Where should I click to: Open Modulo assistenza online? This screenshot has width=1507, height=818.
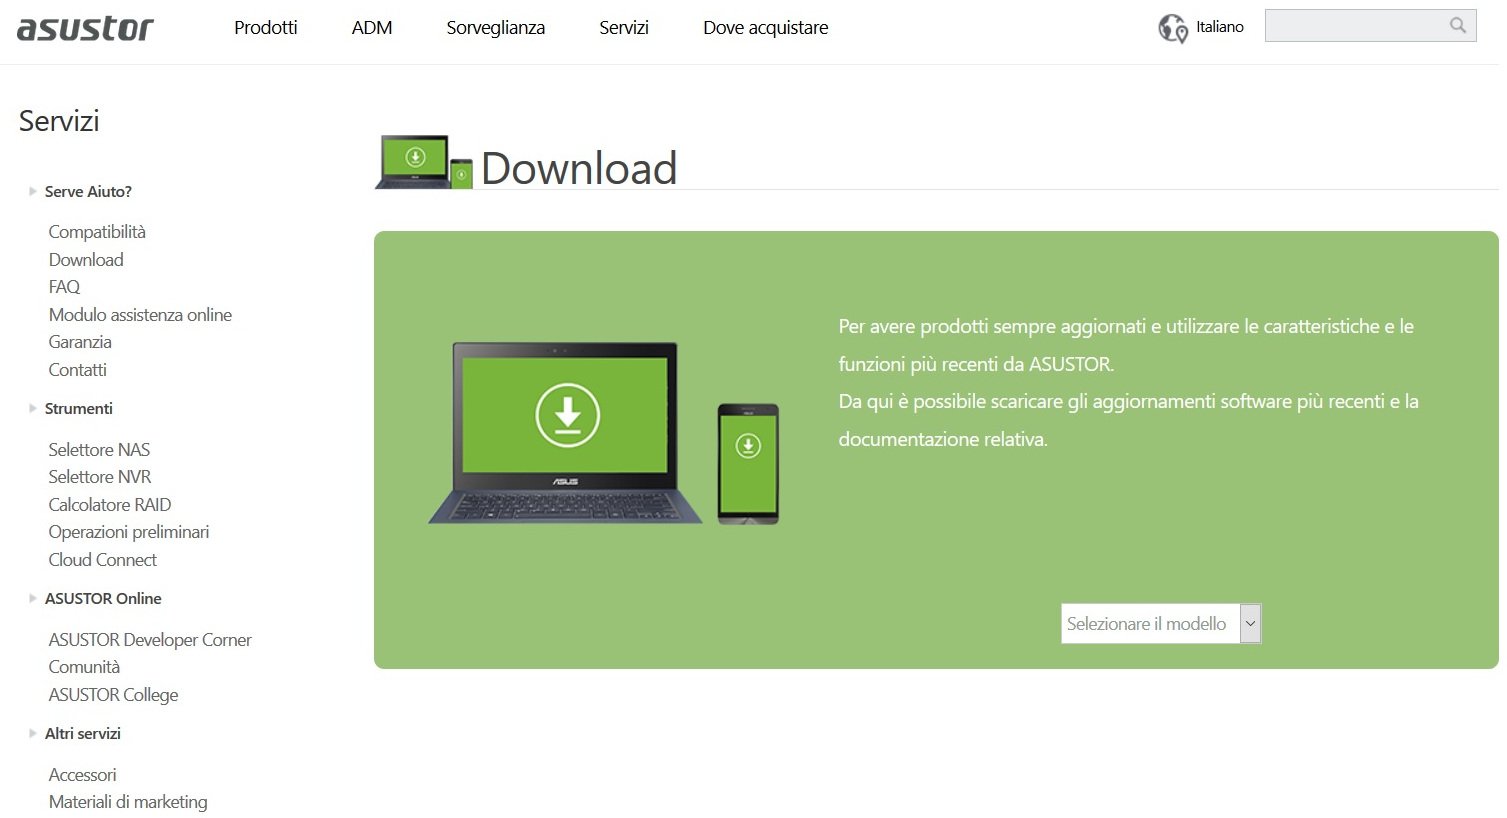click(140, 315)
